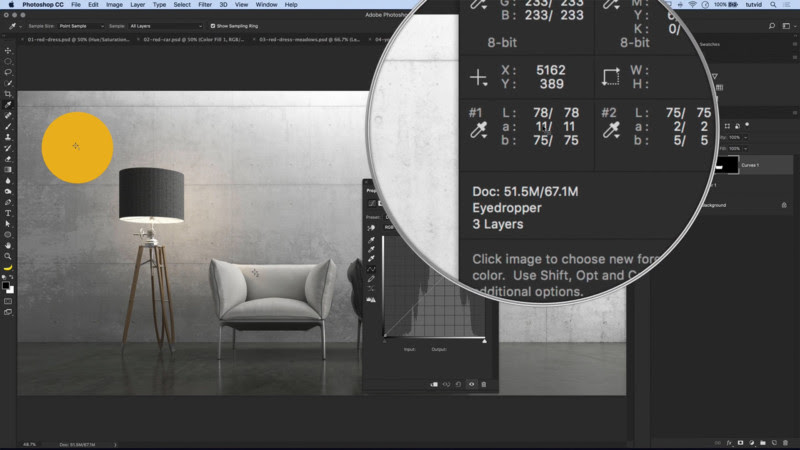This screenshot has width=800, height=450.
Task: Select the Blur tool
Action: [x=8, y=181]
